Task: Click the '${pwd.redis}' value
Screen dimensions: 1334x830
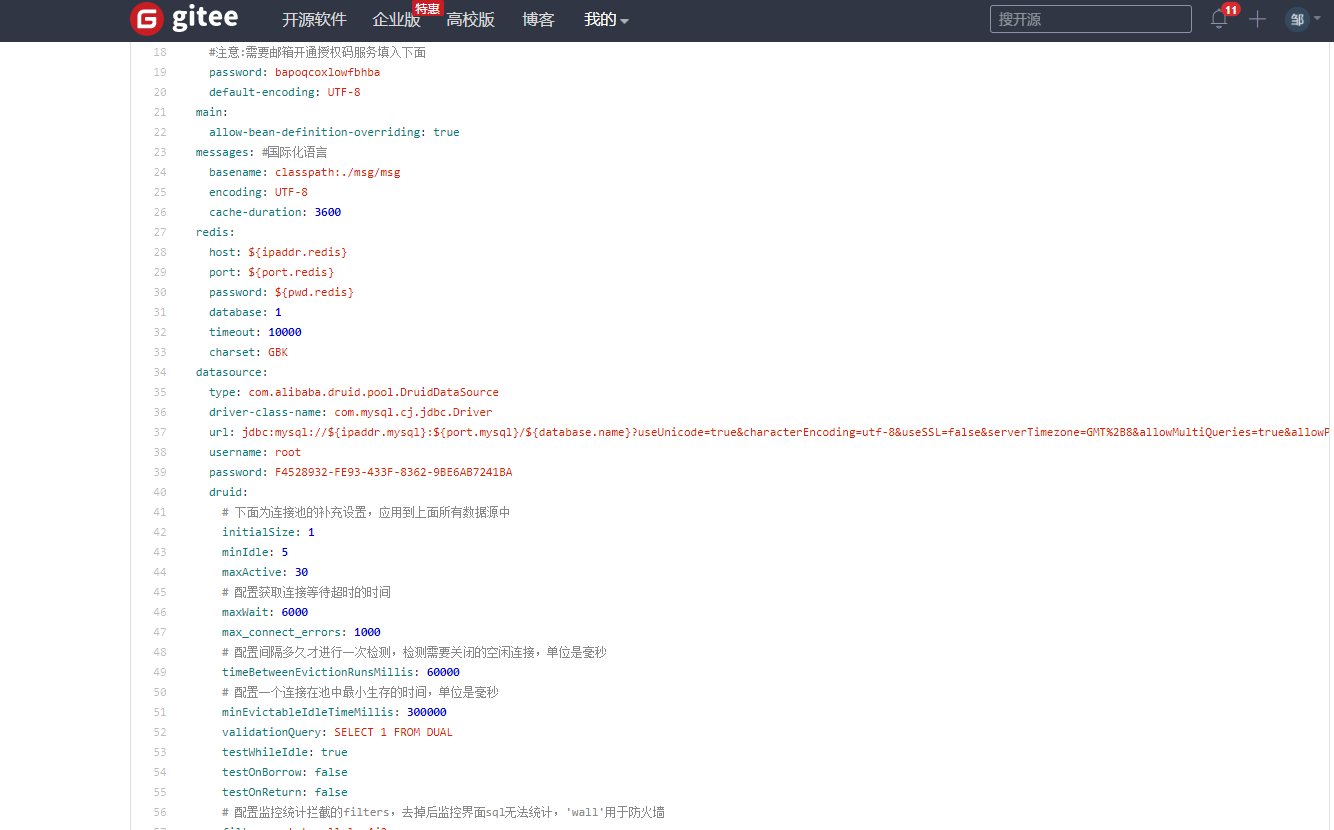Action: (x=314, y=292)
